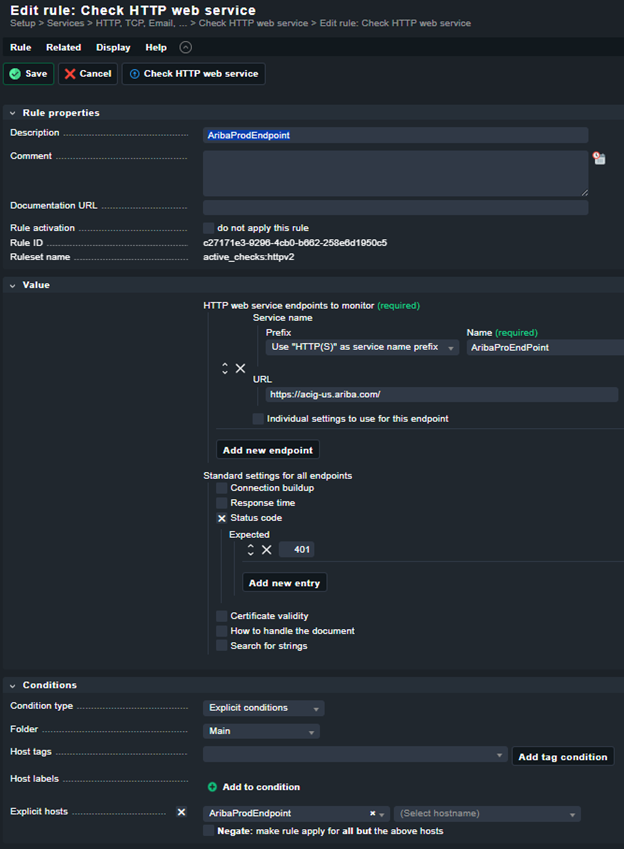Remove AribaProdEndpoint from explicit hosts
624x849 pixels.
(x=372, y=814)
